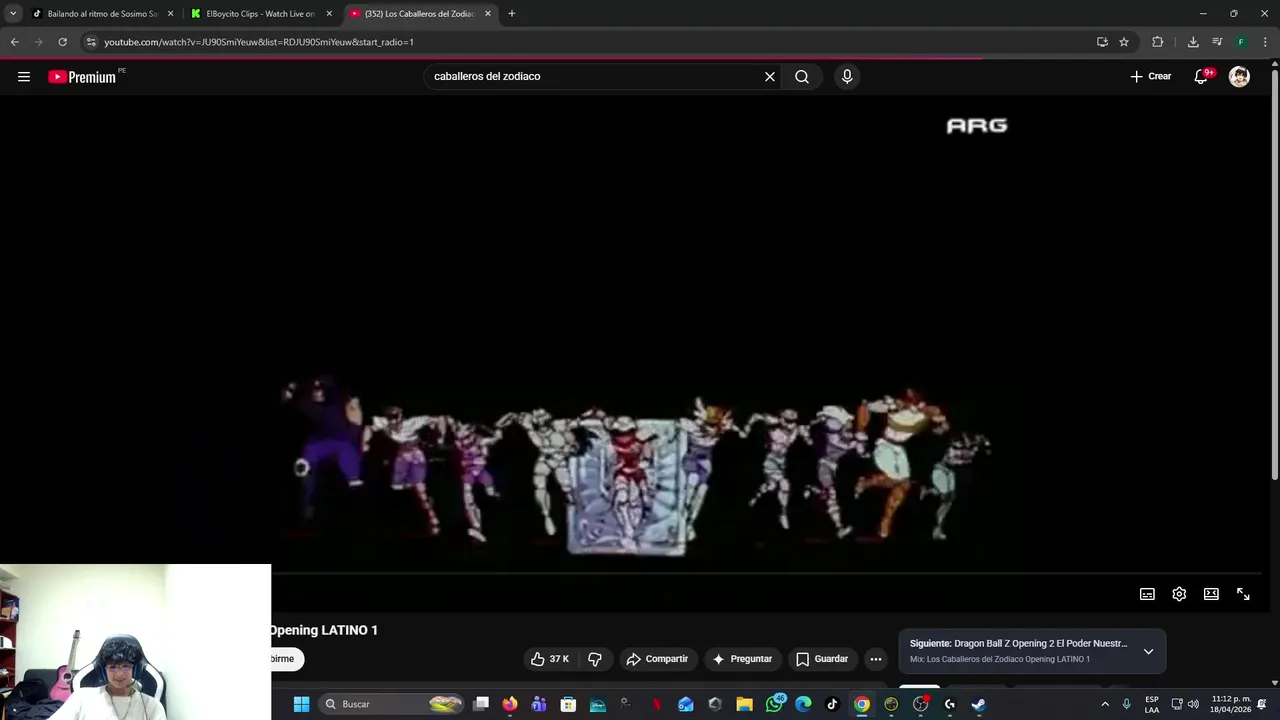Open the clock and calendar flyout
Viewport: 1280px width, 720px height.
[x=1231, y=704]
